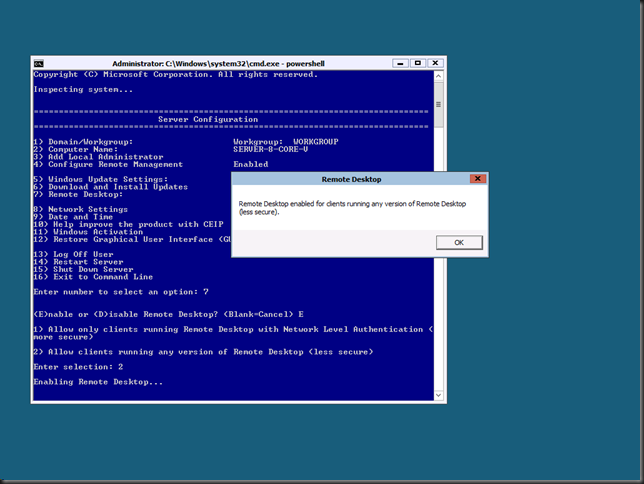Viewport: 644px width, 484px height.
Task: Click the Microsoft Corporation copyright line
Action: [x=175, y=74]
